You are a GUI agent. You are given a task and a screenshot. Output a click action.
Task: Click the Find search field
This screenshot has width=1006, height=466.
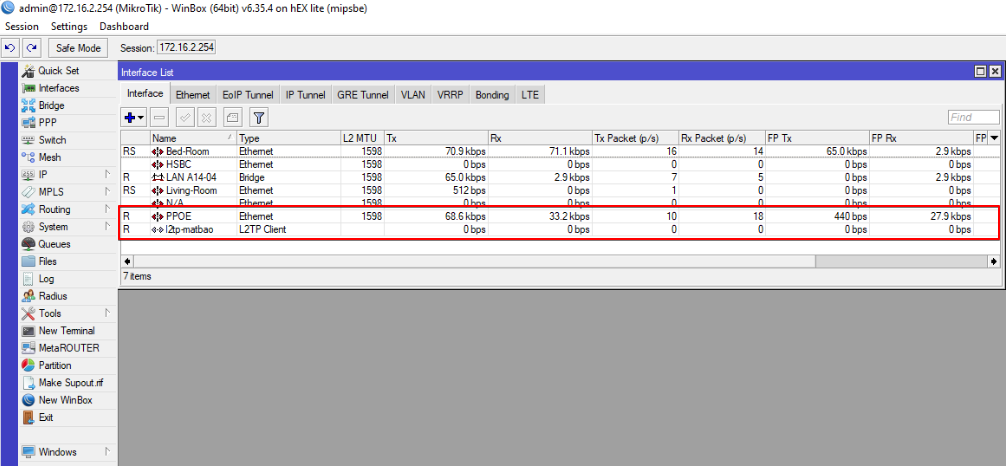pos(974,117)
